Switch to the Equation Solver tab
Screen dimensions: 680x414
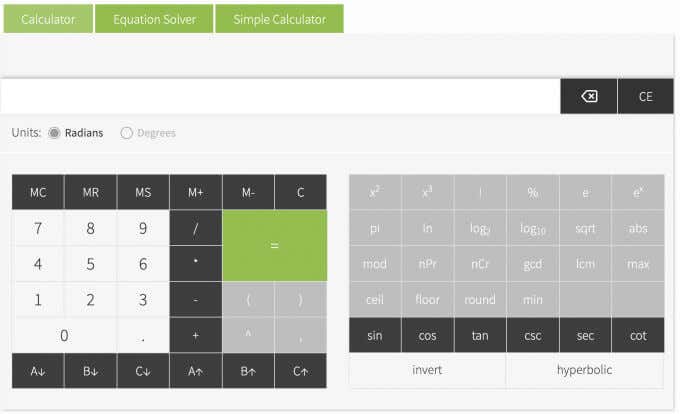[x=154, y=19]
